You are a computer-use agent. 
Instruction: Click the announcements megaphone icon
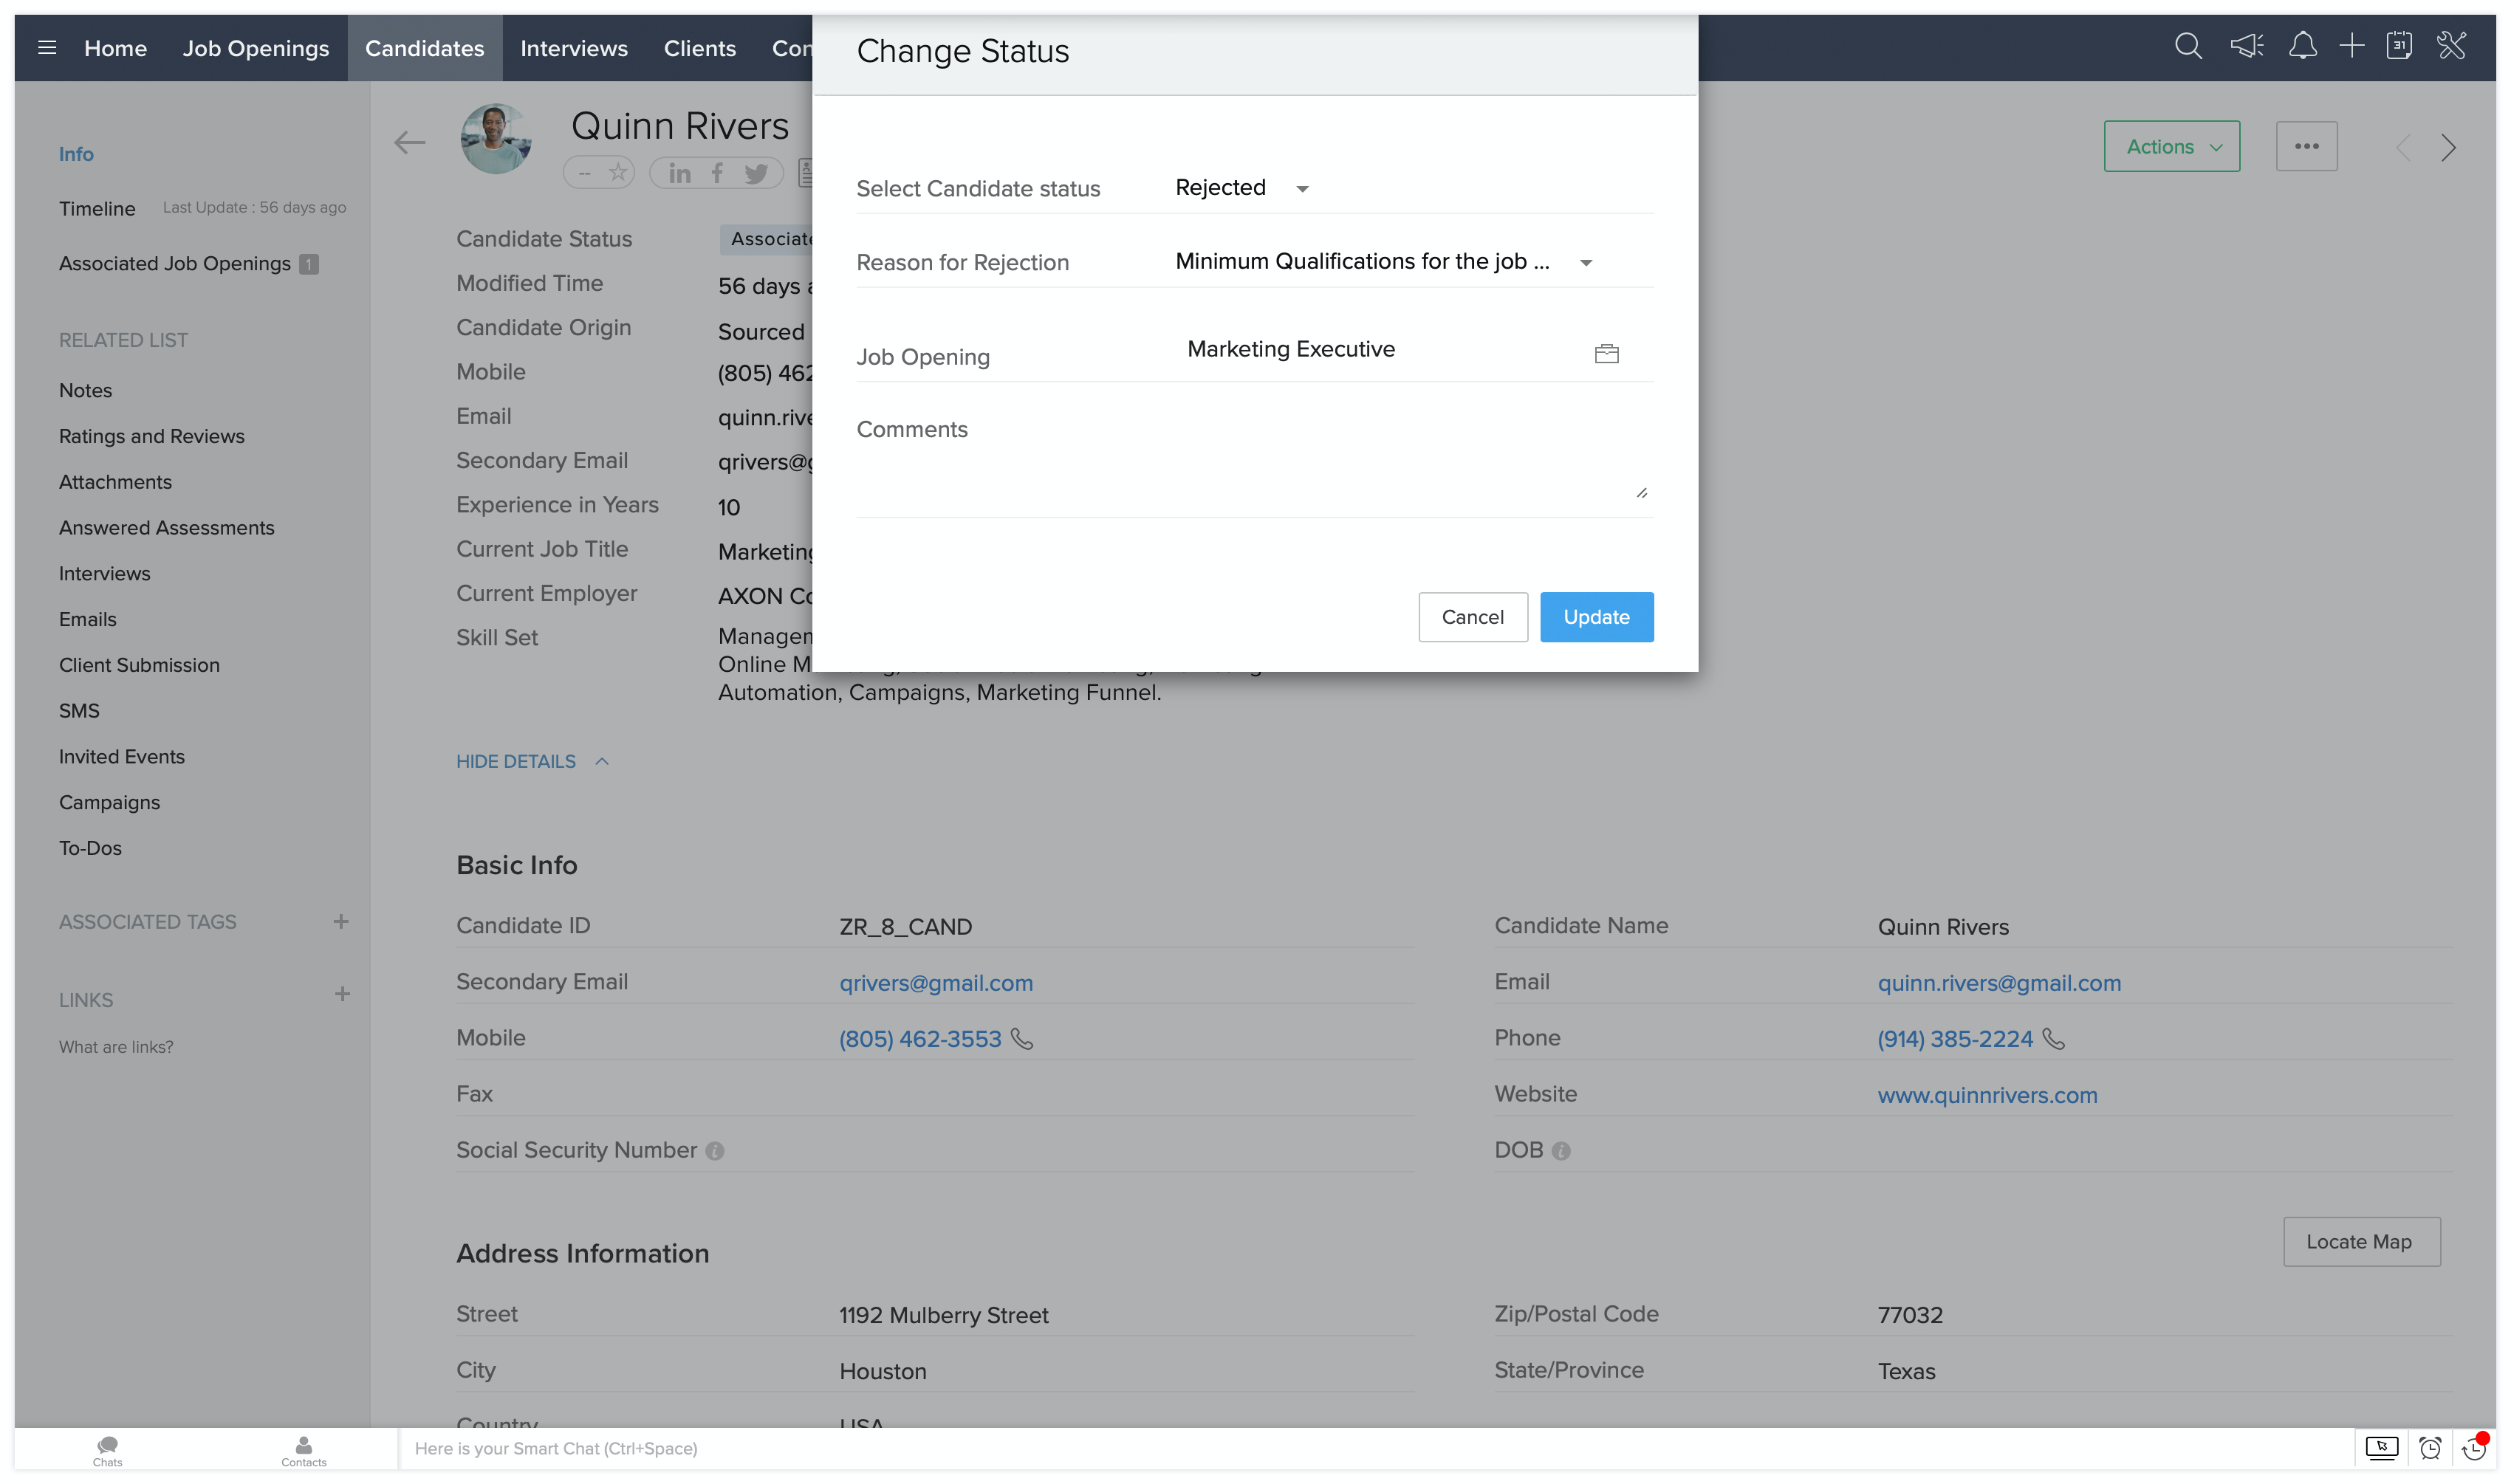click(2245, 47)
